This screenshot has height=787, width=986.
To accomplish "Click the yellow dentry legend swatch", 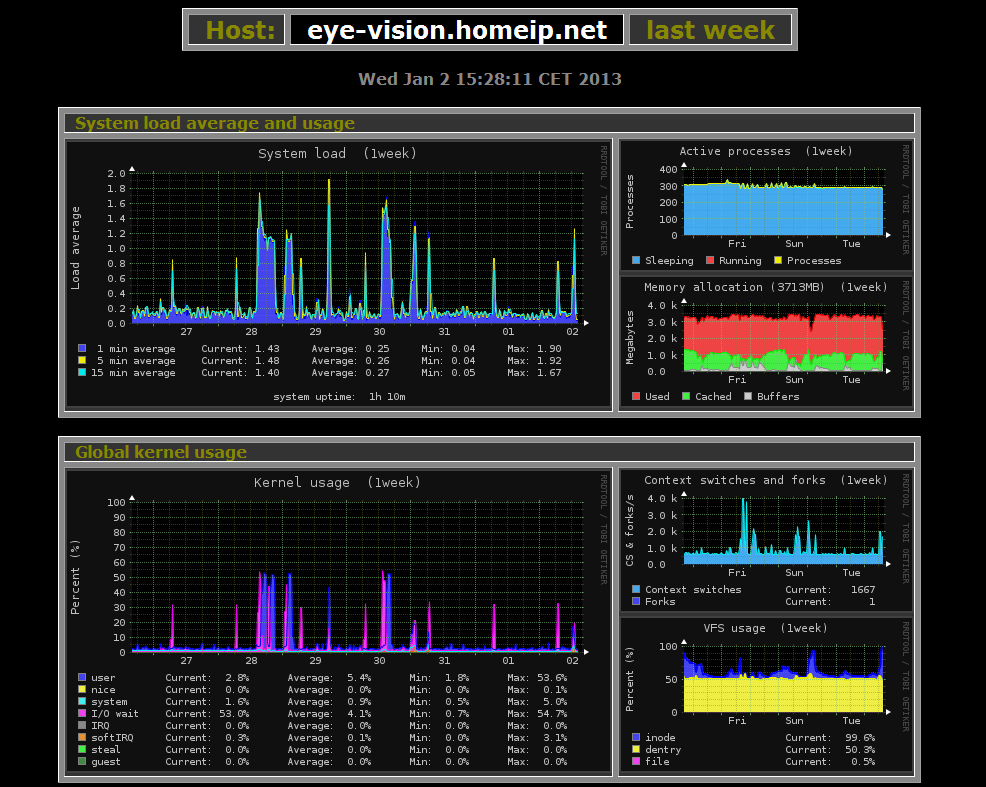I will coord(636,749).
